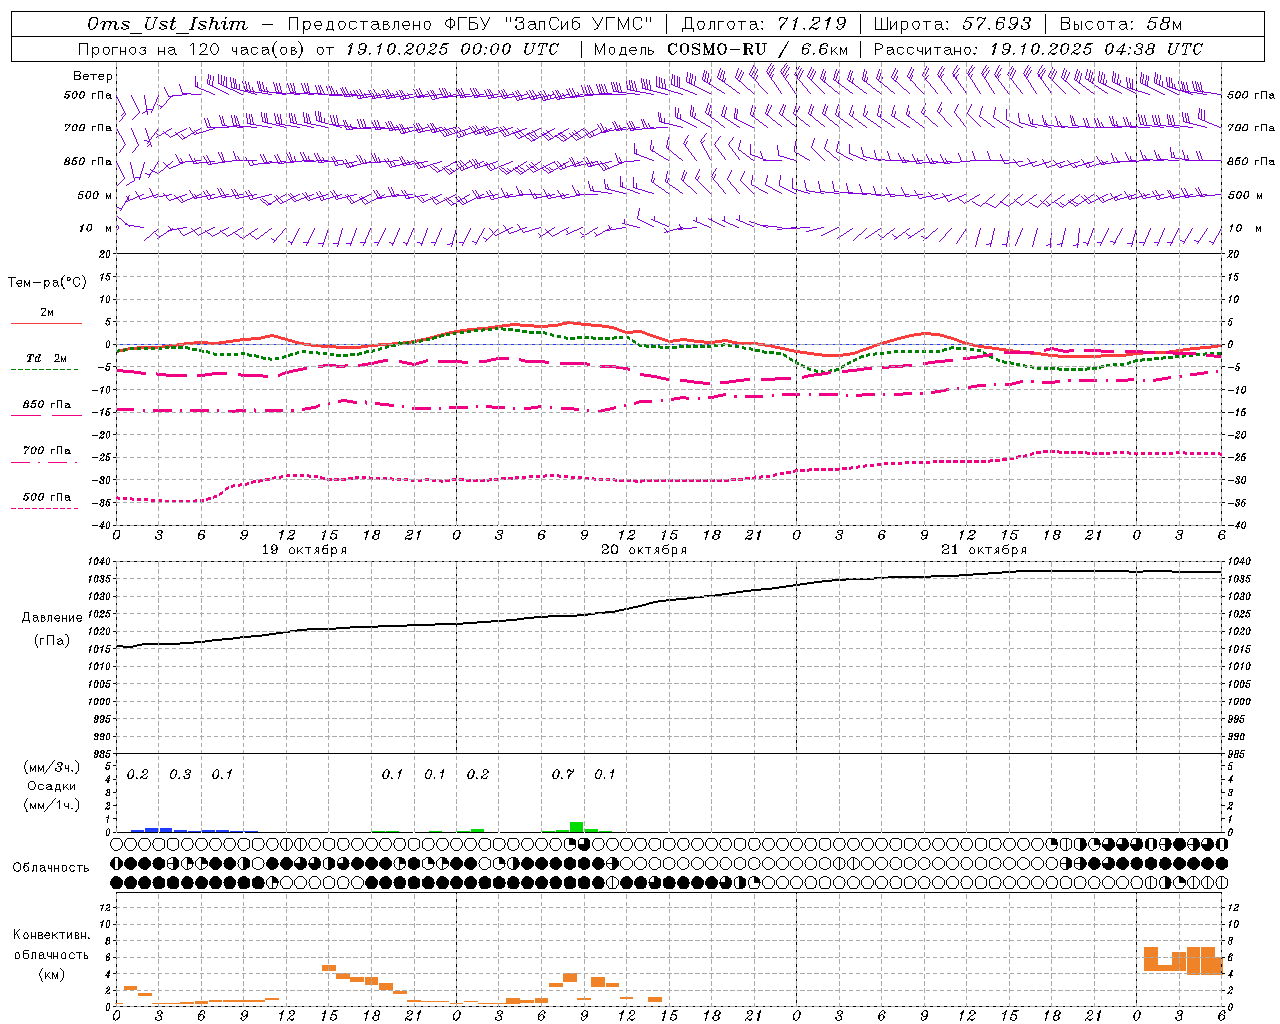Click the Модель COSMO-RU / 6.6км text
This screenshot has width=1280, height=1024.
point(720,49)
